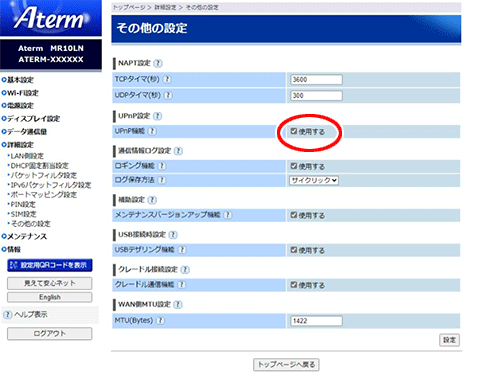Open ポートマッピング設定 submenu item
Viewport: 500px width, 388px height.
(43, 195)
